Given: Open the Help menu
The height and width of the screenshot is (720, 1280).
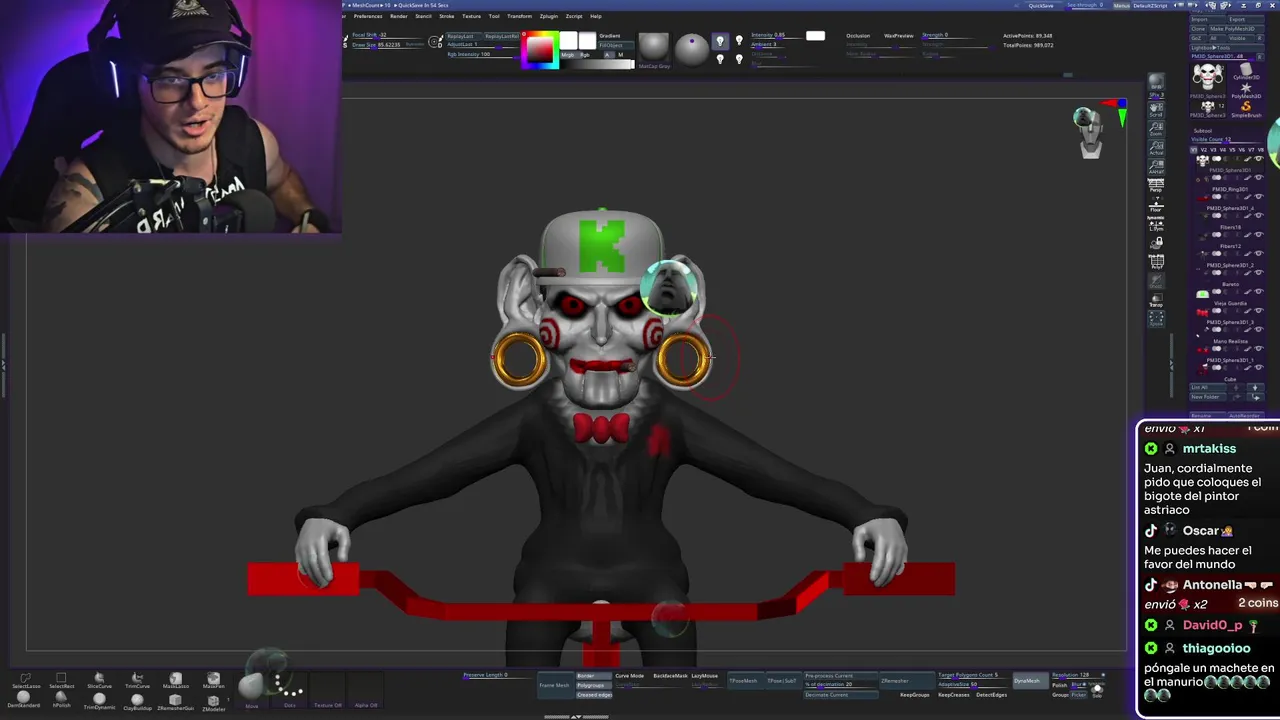Looking at the screenshot, I should [x=596, y=16].
